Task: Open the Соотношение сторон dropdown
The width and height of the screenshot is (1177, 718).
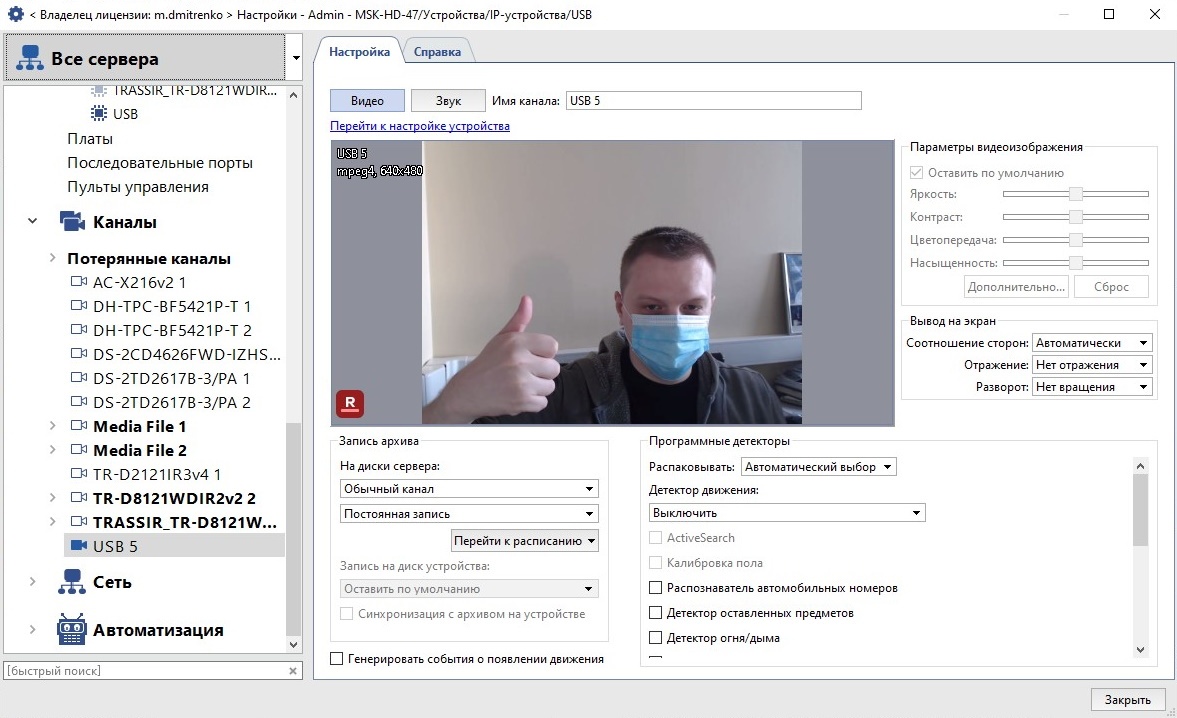Action: [1091, 343]
